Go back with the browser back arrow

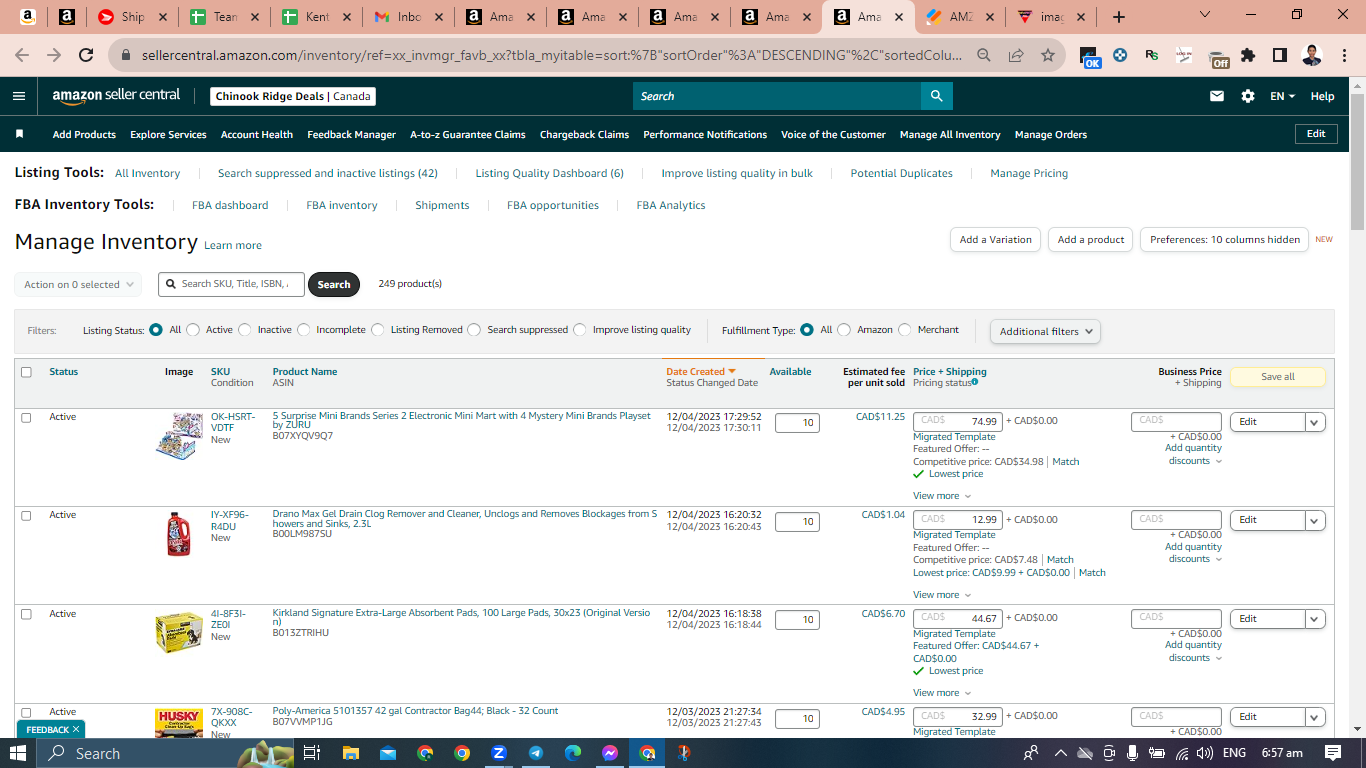tap(22, 56)
